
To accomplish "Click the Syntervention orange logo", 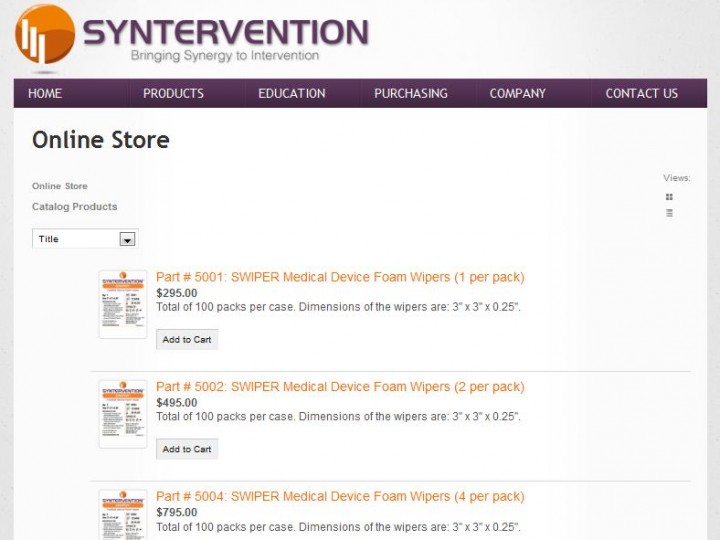I will point(45,34).
